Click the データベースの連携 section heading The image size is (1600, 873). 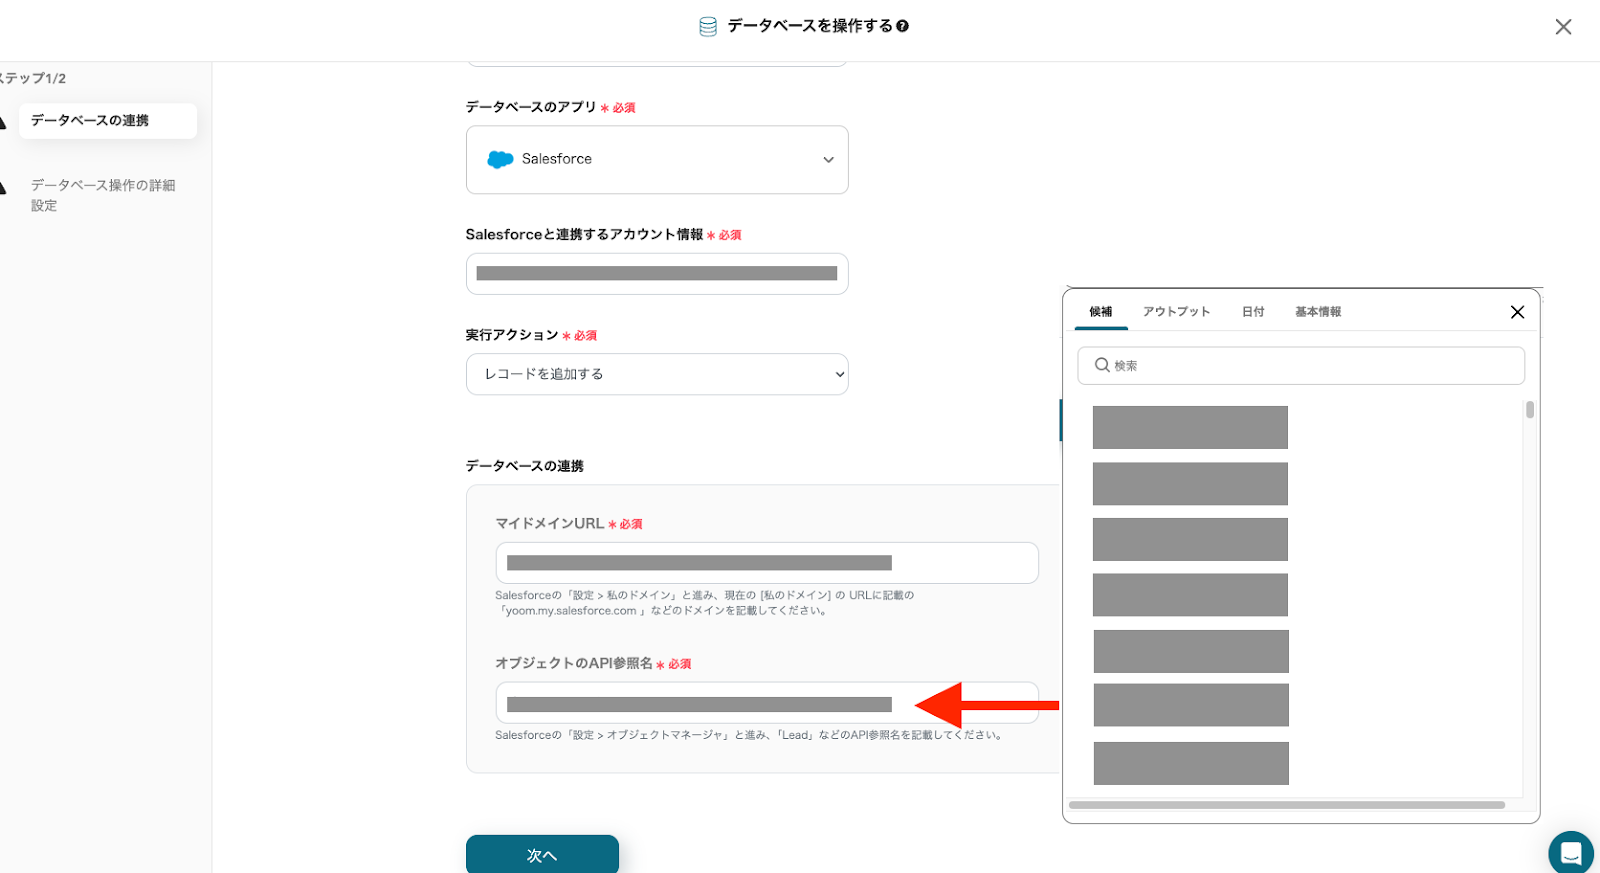tap(525, 466)
